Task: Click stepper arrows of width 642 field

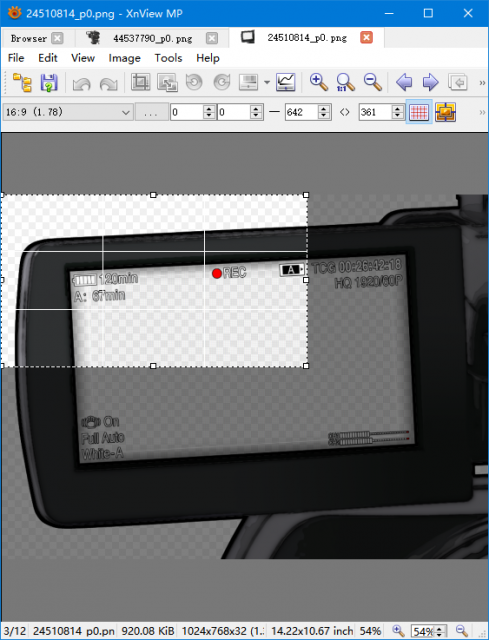Action: coord(324,112)
